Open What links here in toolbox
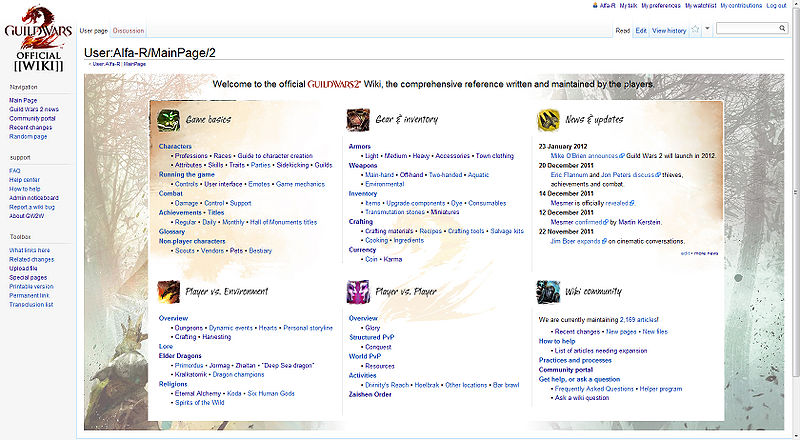Screen dimensions: 800x440 [30, 251]
